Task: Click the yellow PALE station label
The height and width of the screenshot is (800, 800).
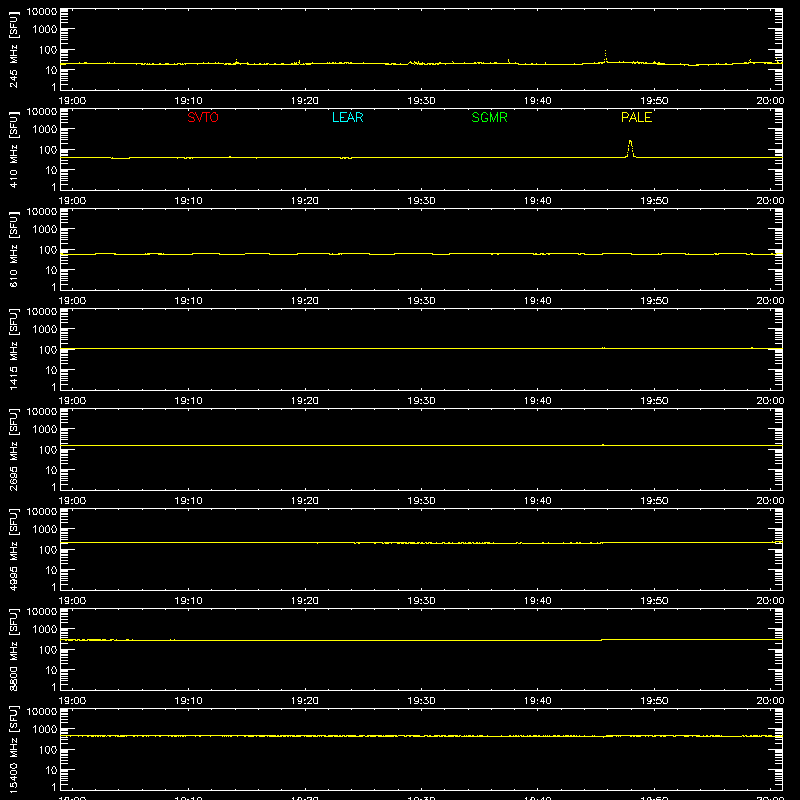Action: [x=636, y=117]
